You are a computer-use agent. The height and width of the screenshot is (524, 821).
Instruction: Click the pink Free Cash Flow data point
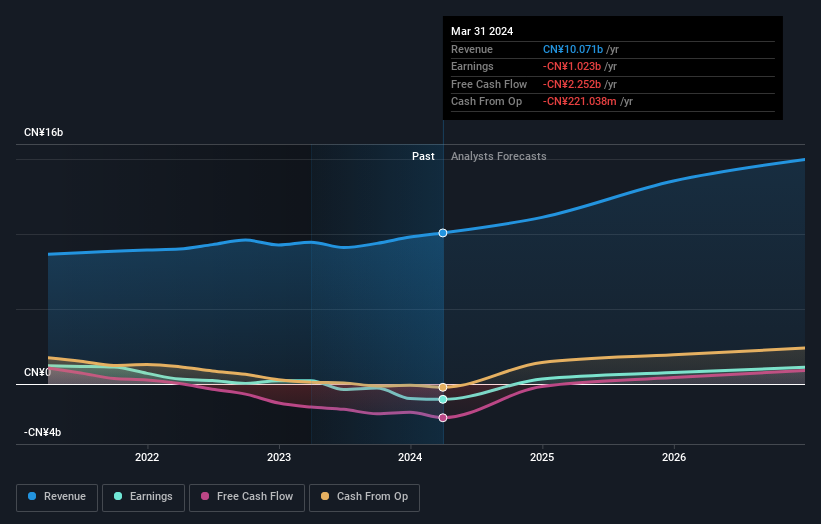[443, 418]
